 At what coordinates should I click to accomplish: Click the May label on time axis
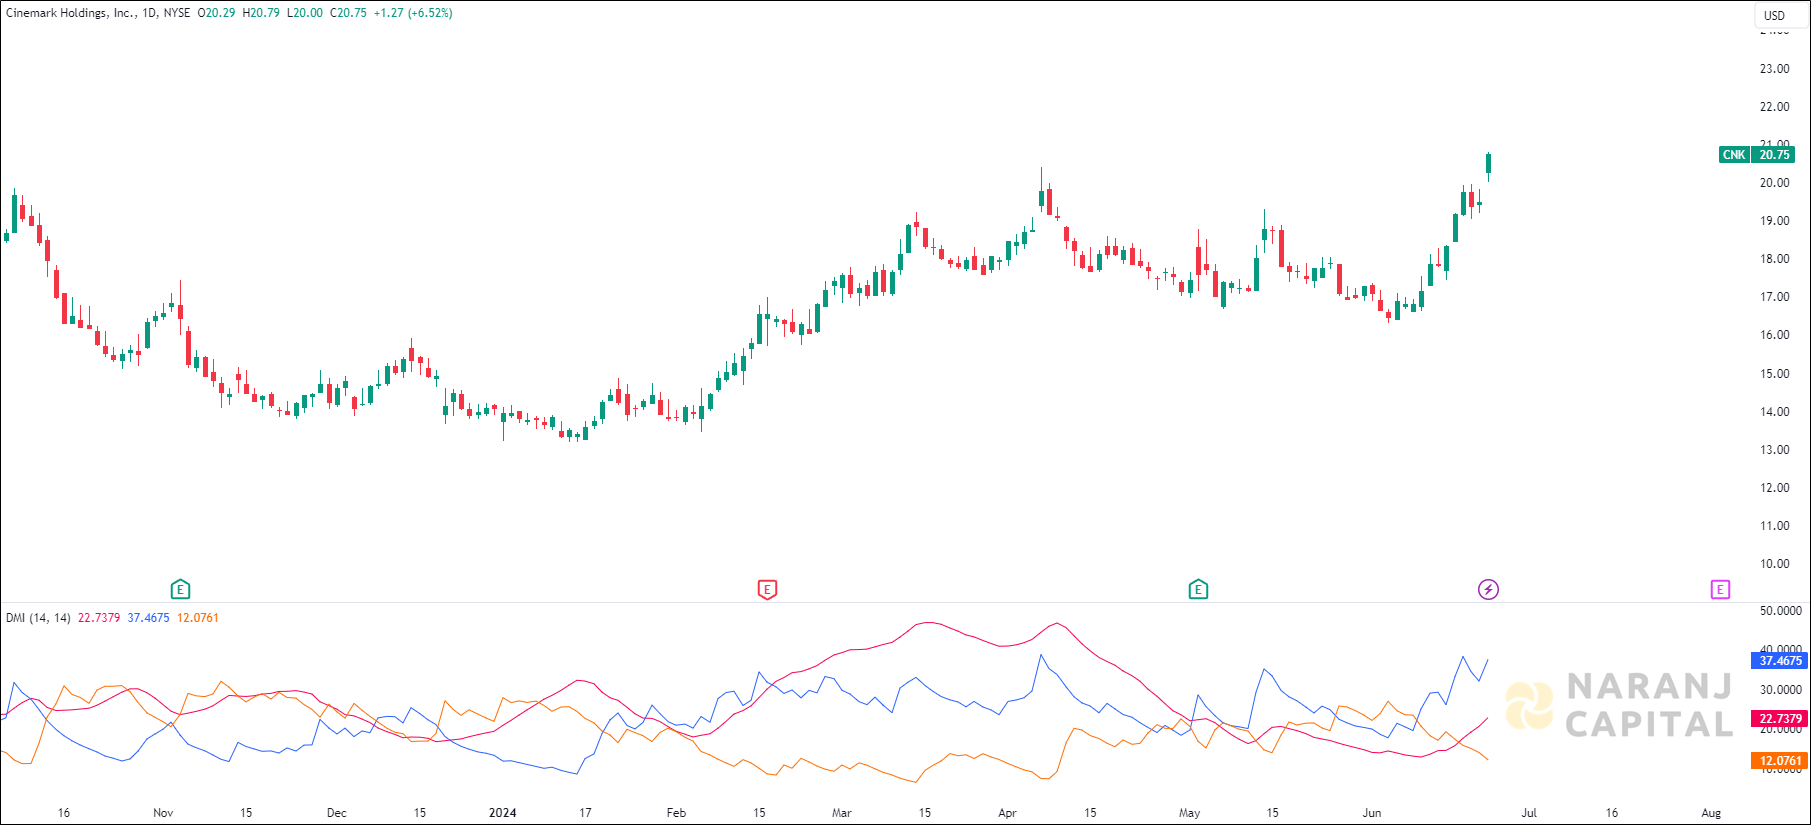tap(1189, 813)
